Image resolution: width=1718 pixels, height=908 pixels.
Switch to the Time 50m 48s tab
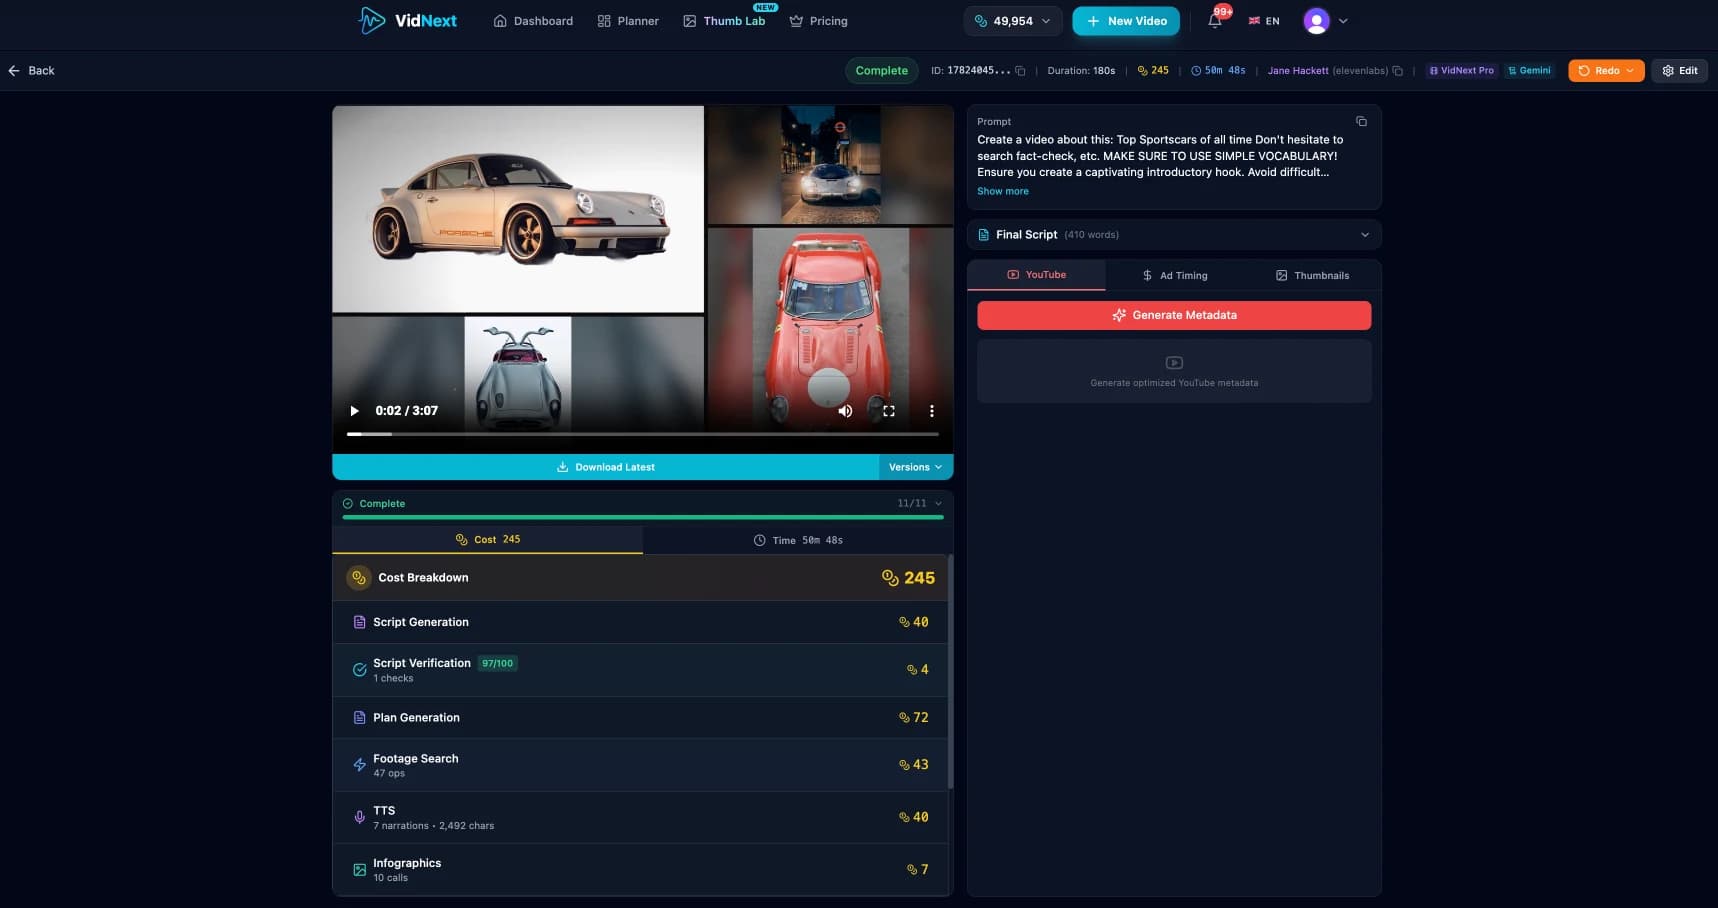point(798,540)
